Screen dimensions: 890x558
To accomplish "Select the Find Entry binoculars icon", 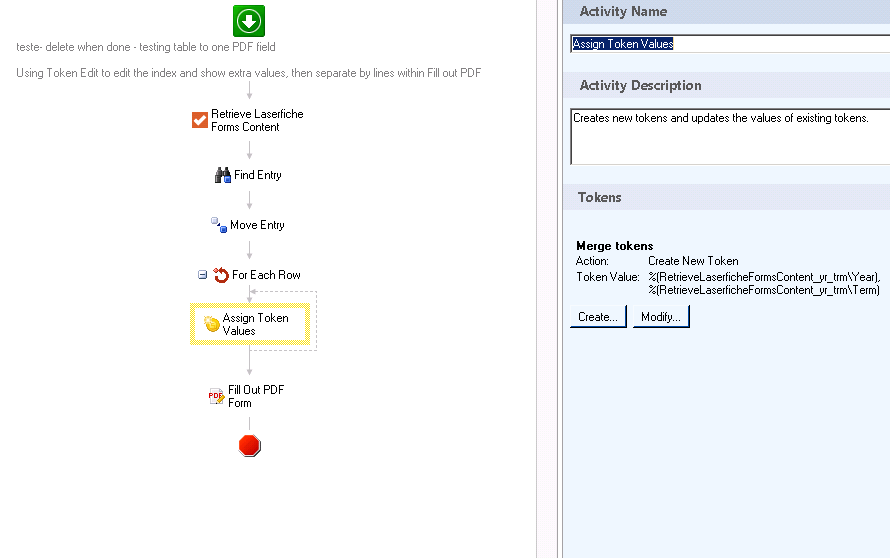I will pyautogui.click(x=222, y=175).
